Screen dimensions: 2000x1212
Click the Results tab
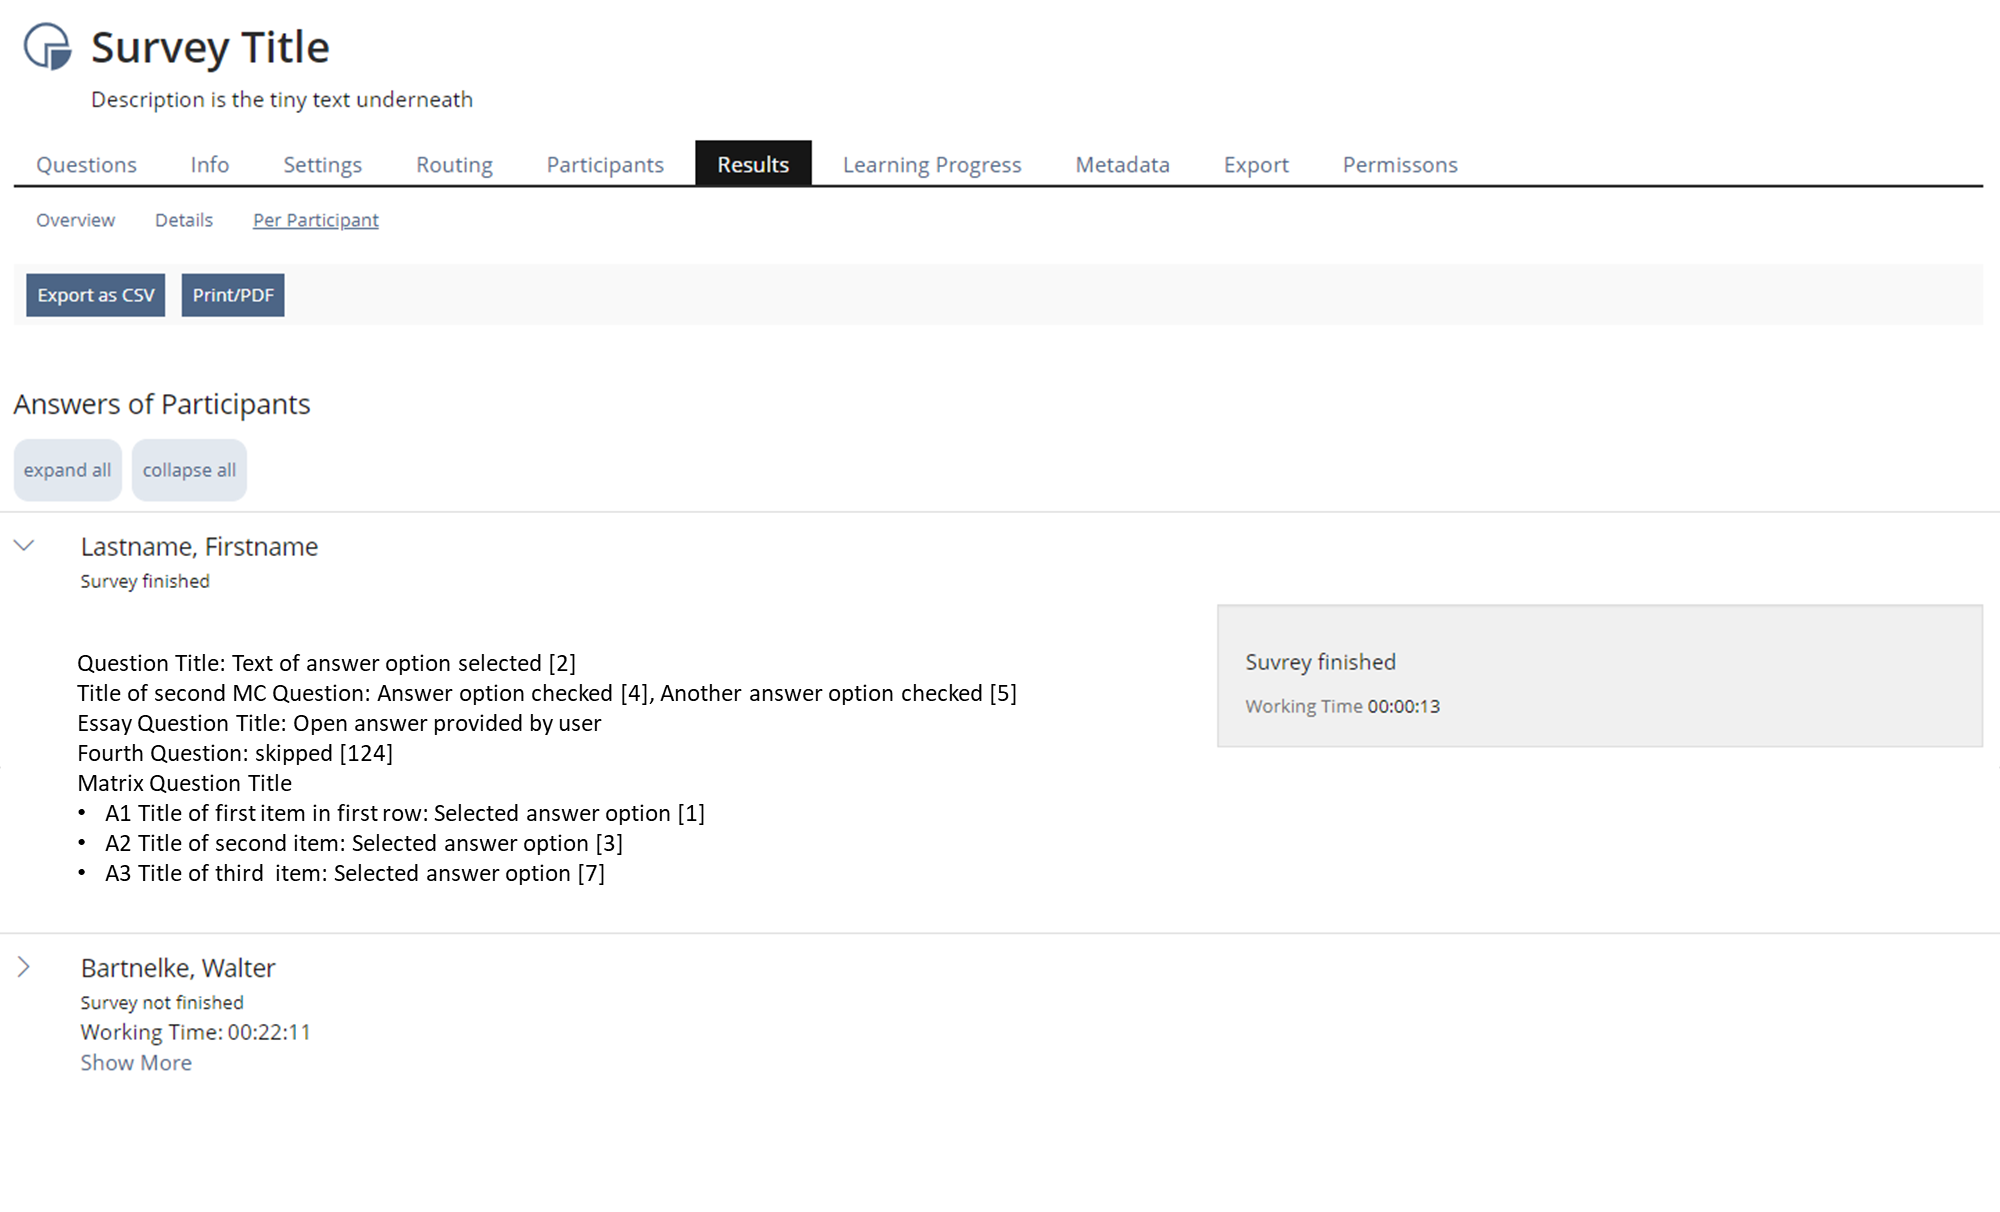click(x=753, y=165)
